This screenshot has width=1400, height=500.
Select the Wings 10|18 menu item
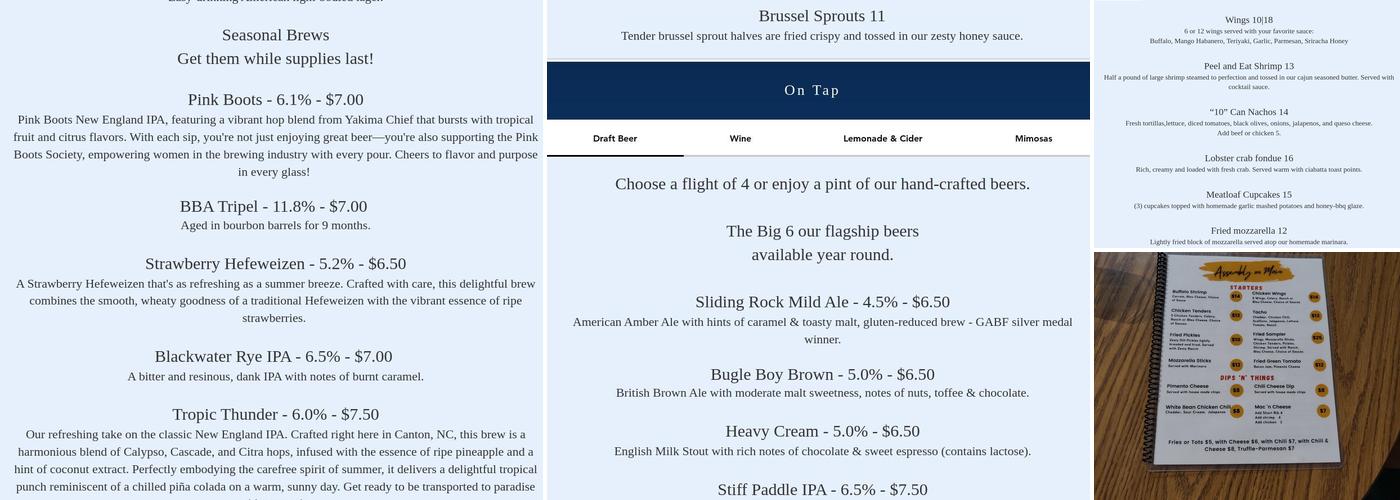(1248, 20)
